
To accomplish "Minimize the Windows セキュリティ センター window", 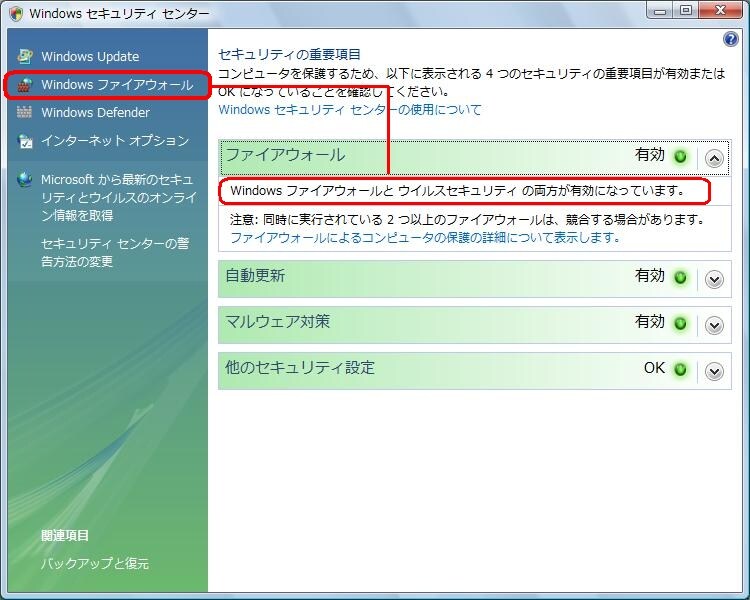I will 660,11.
